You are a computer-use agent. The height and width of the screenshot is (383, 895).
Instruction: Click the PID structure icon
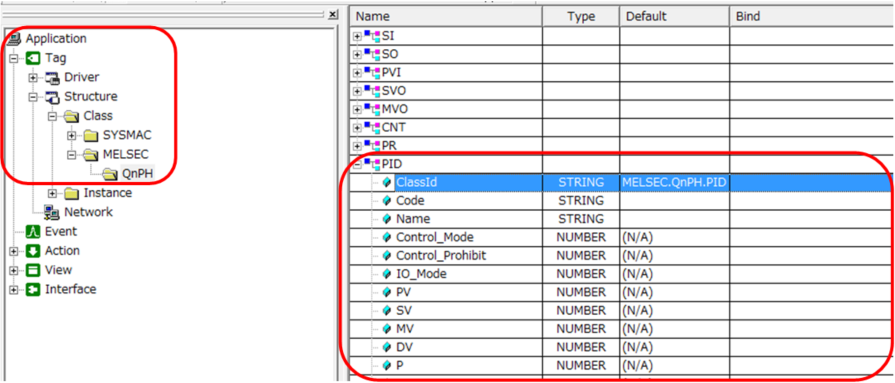[372, 165]
